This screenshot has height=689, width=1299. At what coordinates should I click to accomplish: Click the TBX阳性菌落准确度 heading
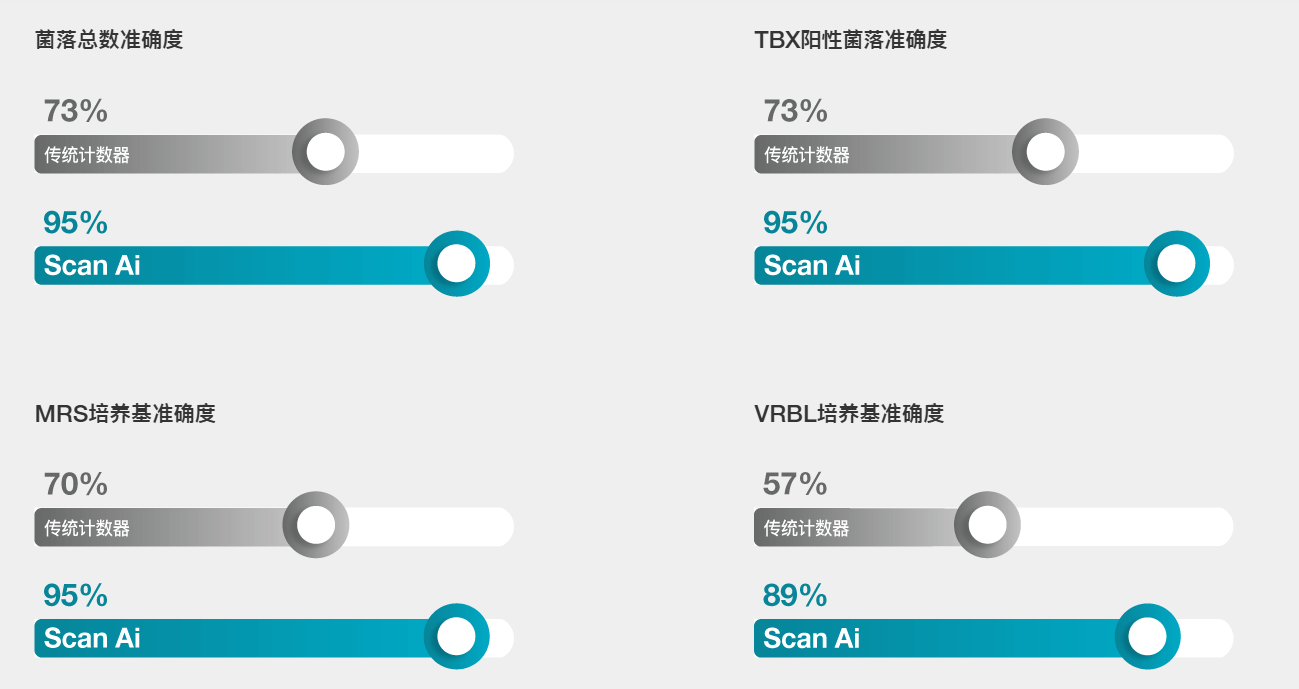850,40
